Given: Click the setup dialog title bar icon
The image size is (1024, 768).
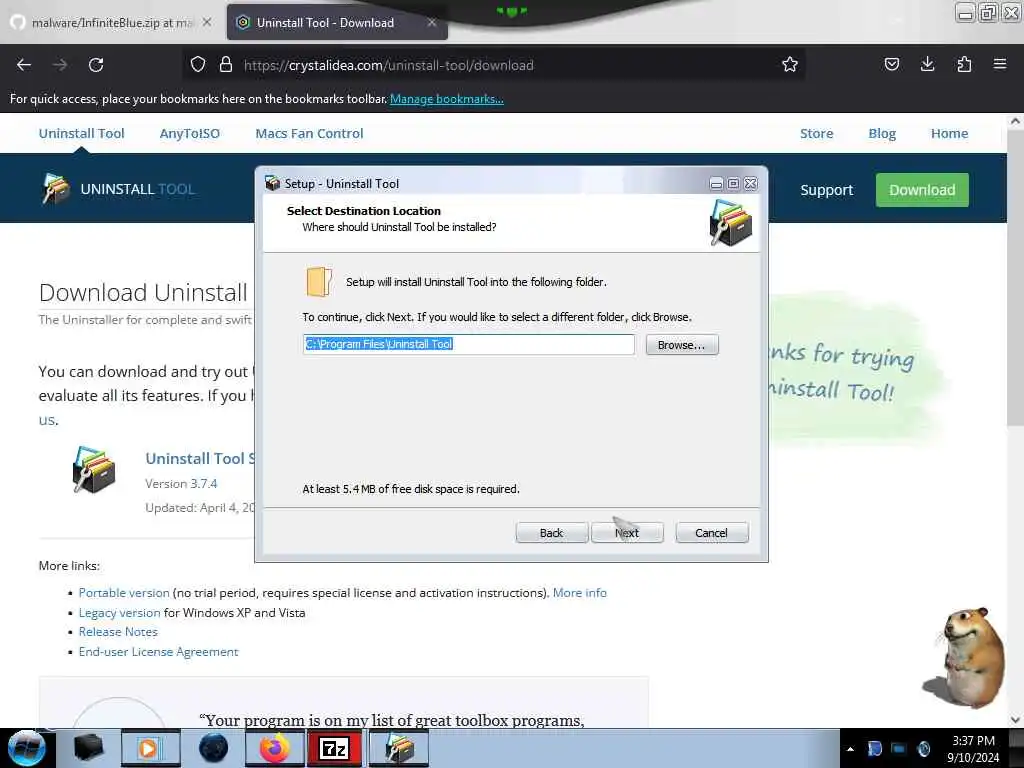Looking at the screenshot, I should (272, 184).
